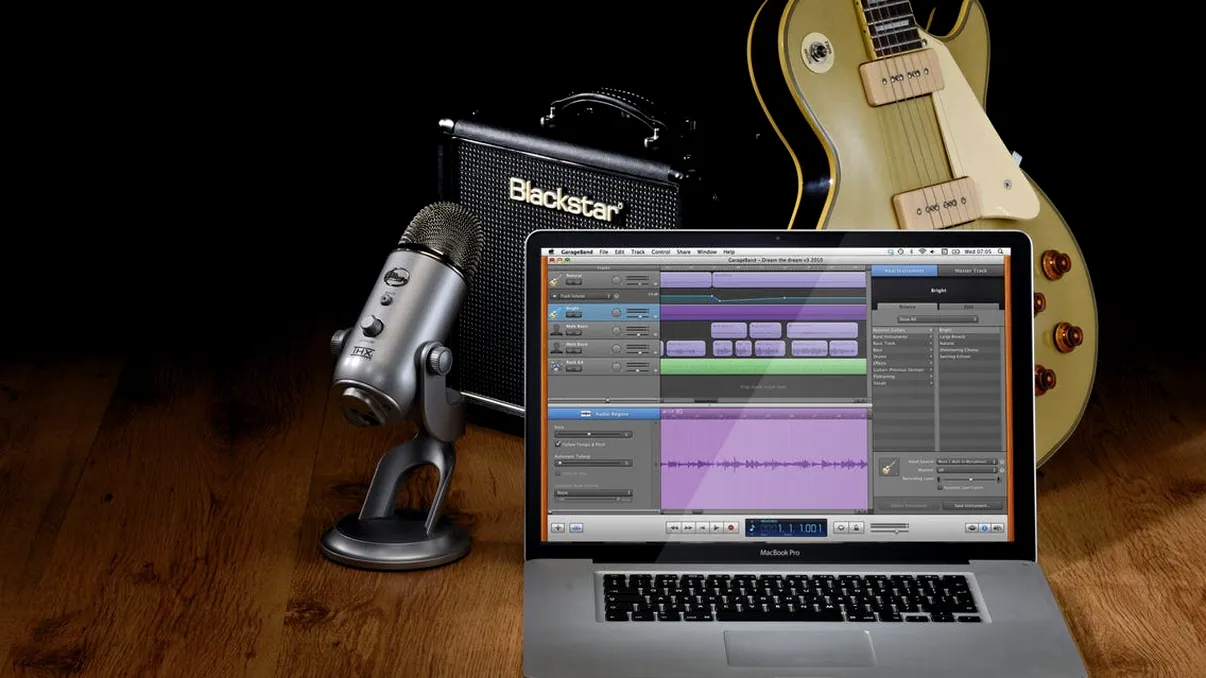Open the Track menu
This screenshot has height=678, width=1206.
tap(638, 252)
